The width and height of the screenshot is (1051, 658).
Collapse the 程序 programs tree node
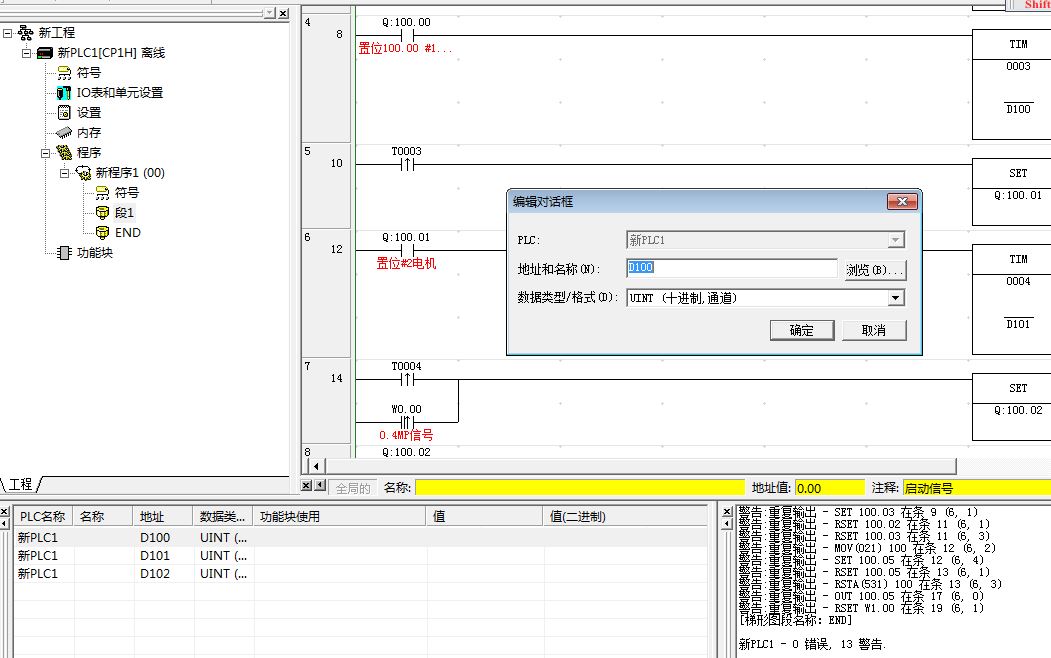point(45,153)
